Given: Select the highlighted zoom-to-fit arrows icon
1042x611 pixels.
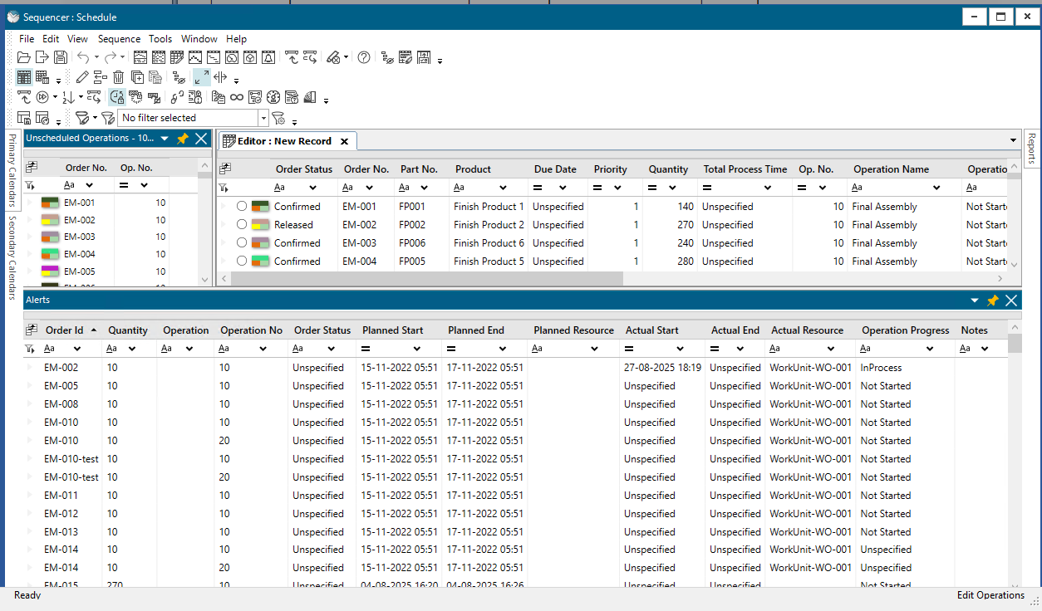Looking at the screenshot, I should click(200, 77).
